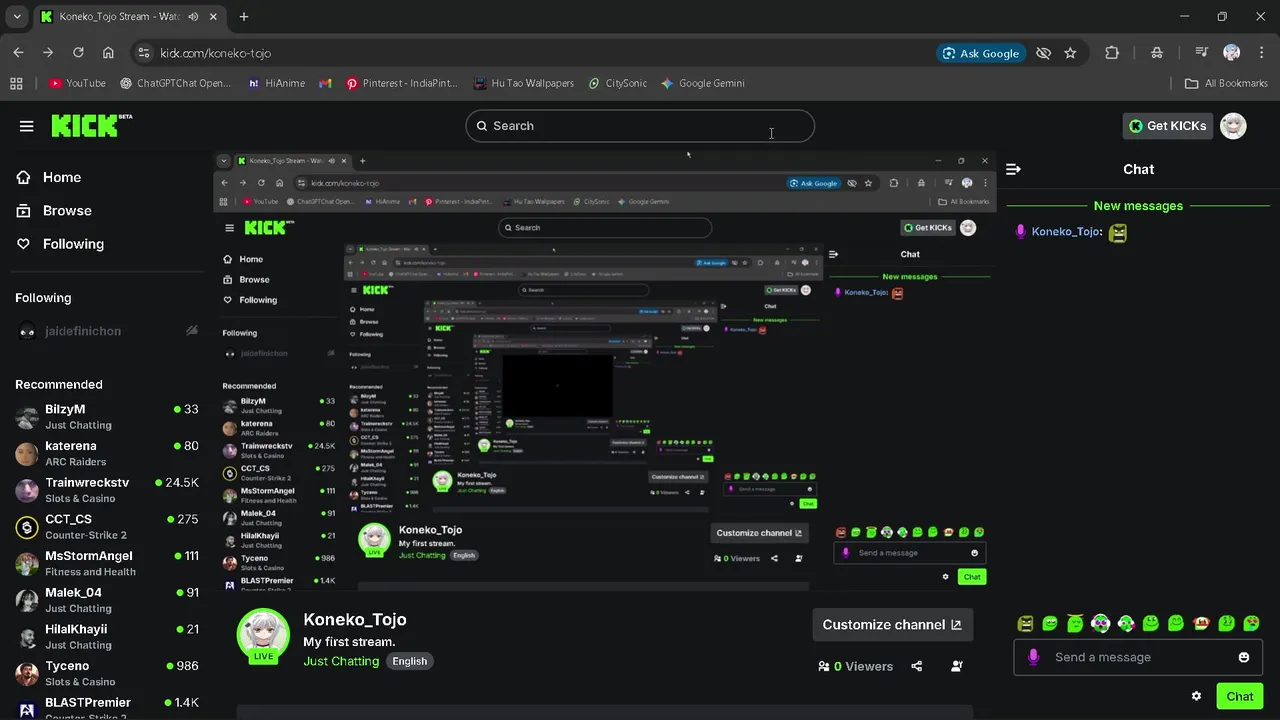Viewport: 1280px width, 720px height.
Task: Open the Chrome extensions menu
Action: pos(1112,53)
